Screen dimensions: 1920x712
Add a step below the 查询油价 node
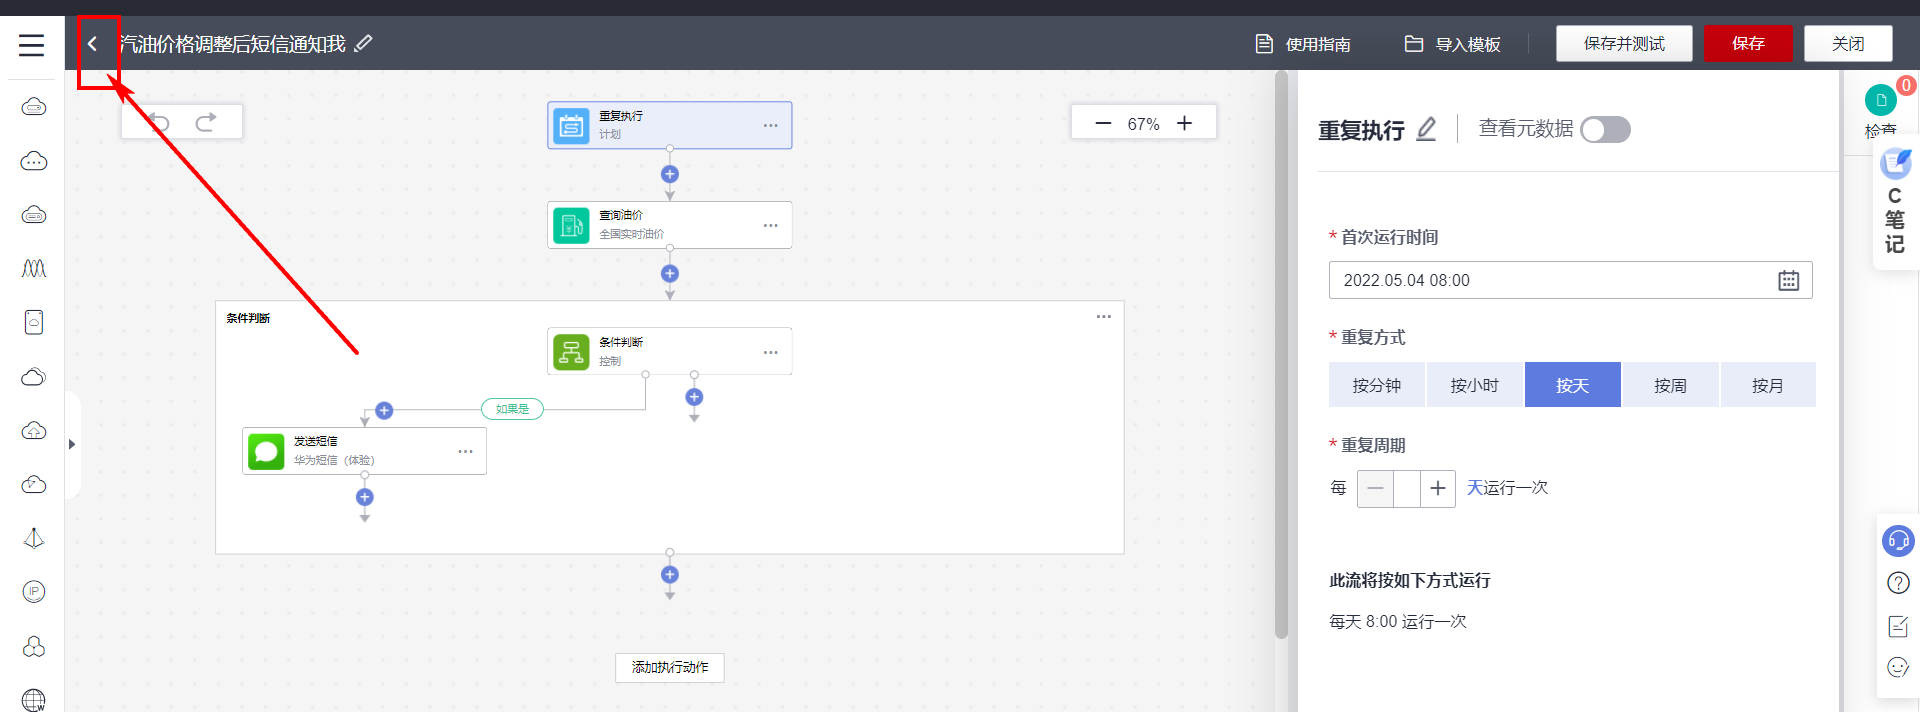click(x=670, y=273)
